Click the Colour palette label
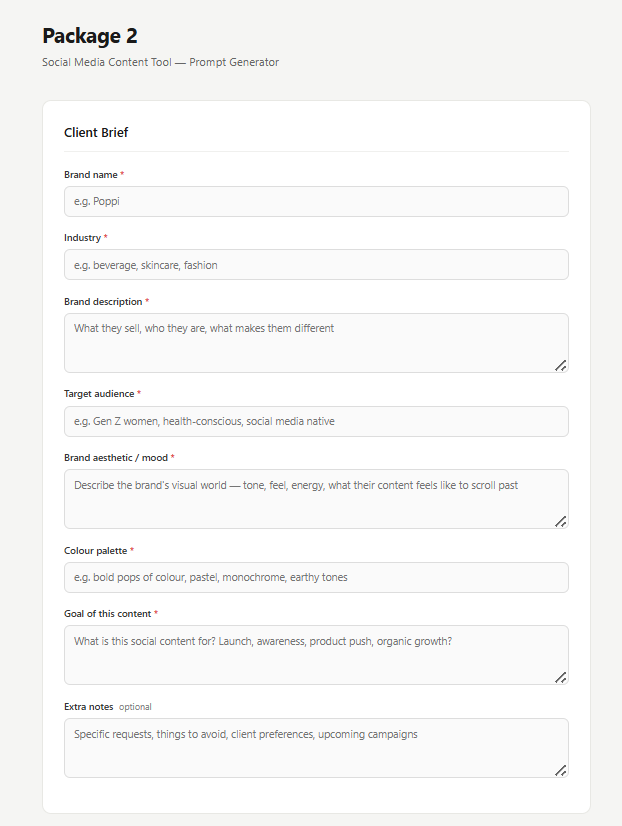 pos(95,550)
